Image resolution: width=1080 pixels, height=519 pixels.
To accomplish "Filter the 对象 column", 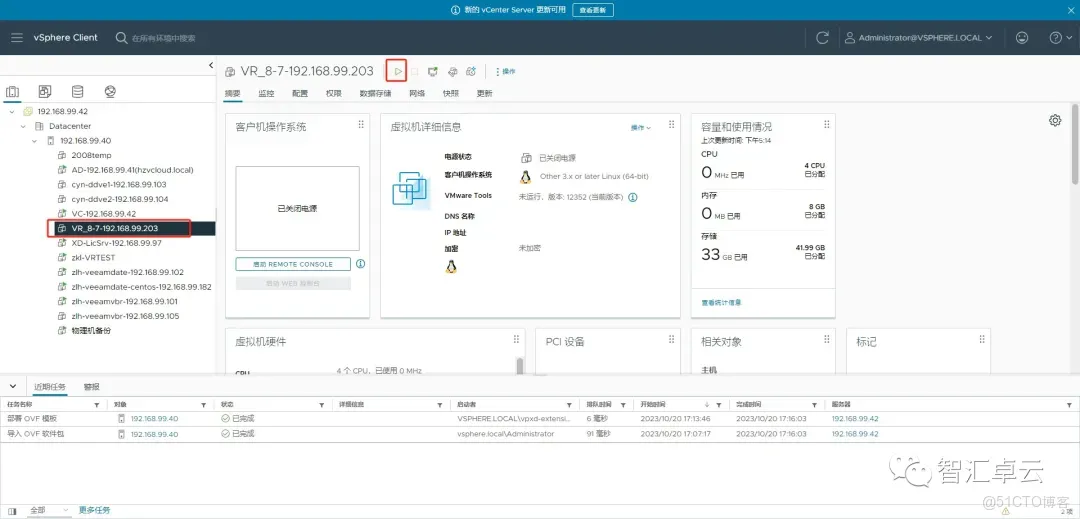I will click(204, 405).
